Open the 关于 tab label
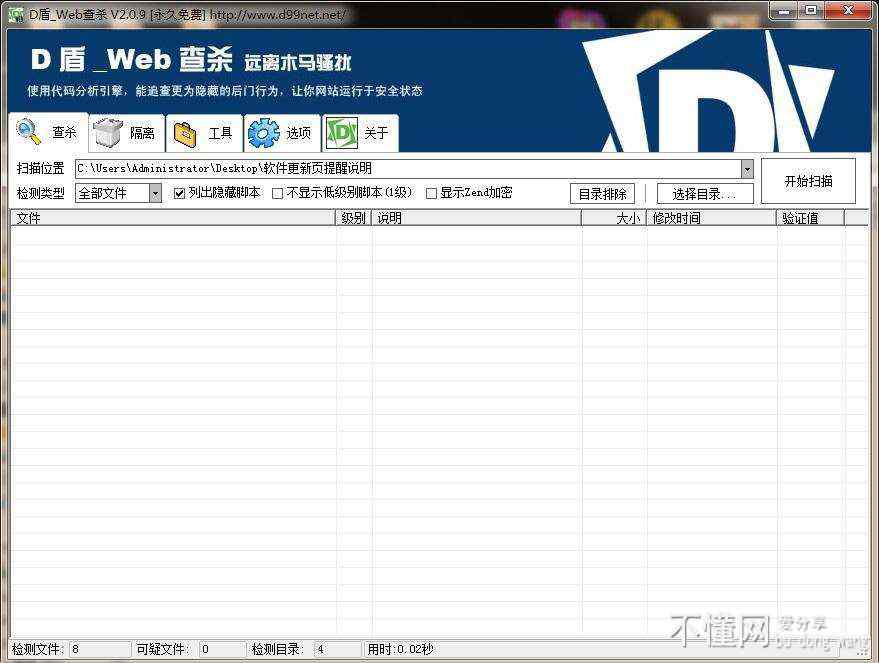Screen dimensions: 879x663 376,133
